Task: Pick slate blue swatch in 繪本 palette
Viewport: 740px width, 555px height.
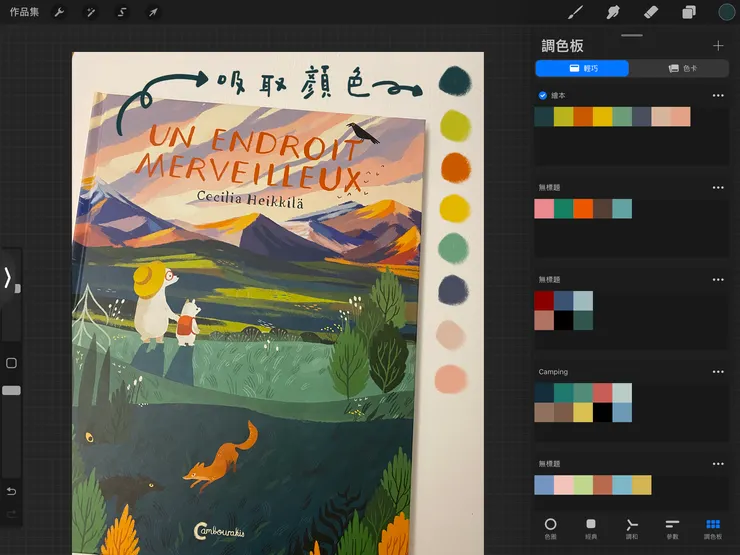Action: pos(641,117)
